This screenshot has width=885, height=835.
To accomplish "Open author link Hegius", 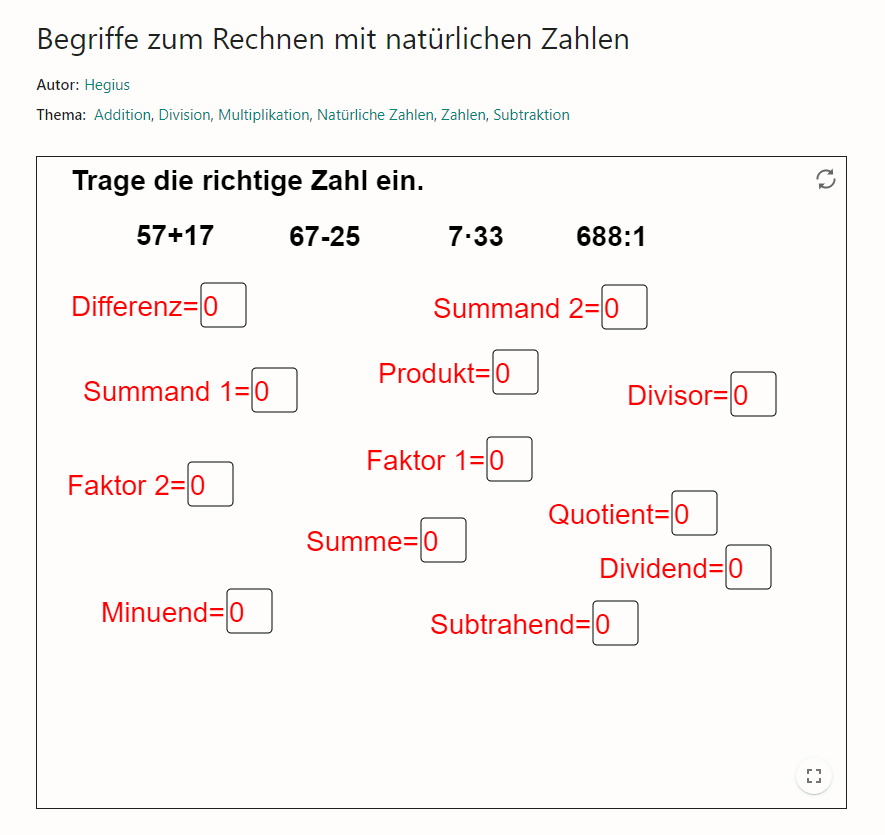I will pyautogui.click(x=107, y=85).
